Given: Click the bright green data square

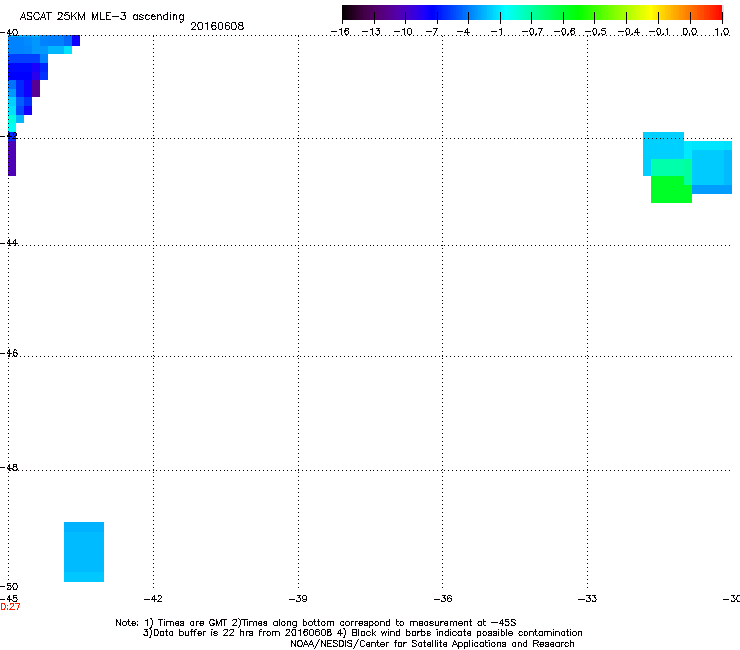Looking at the screenshot, I should pos(671,189).
